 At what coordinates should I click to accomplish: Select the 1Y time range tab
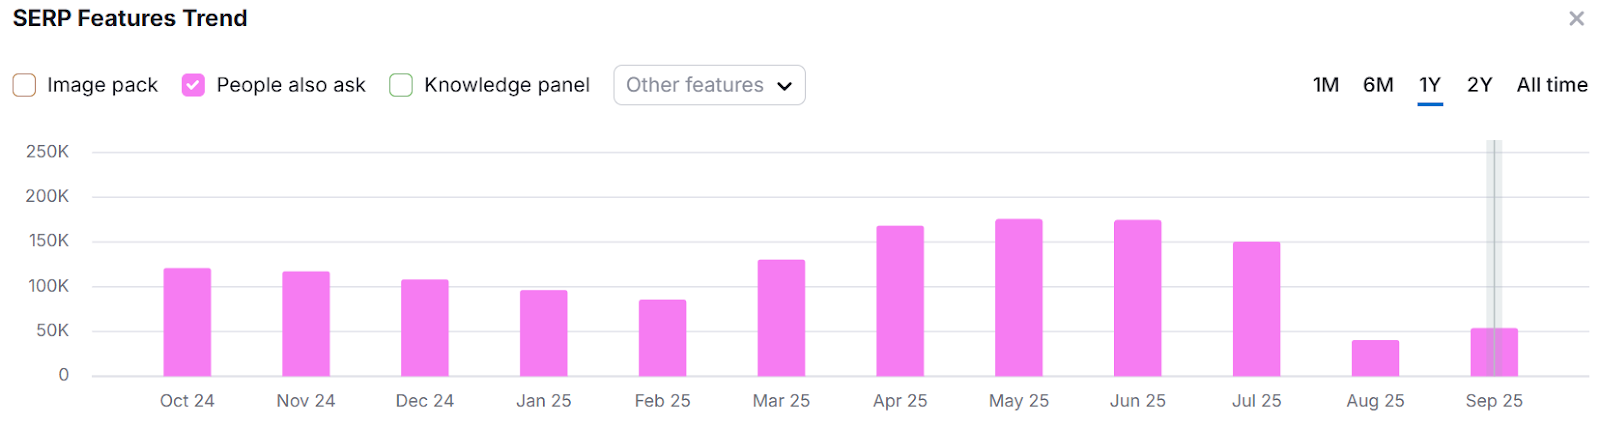click(1430, 85)
